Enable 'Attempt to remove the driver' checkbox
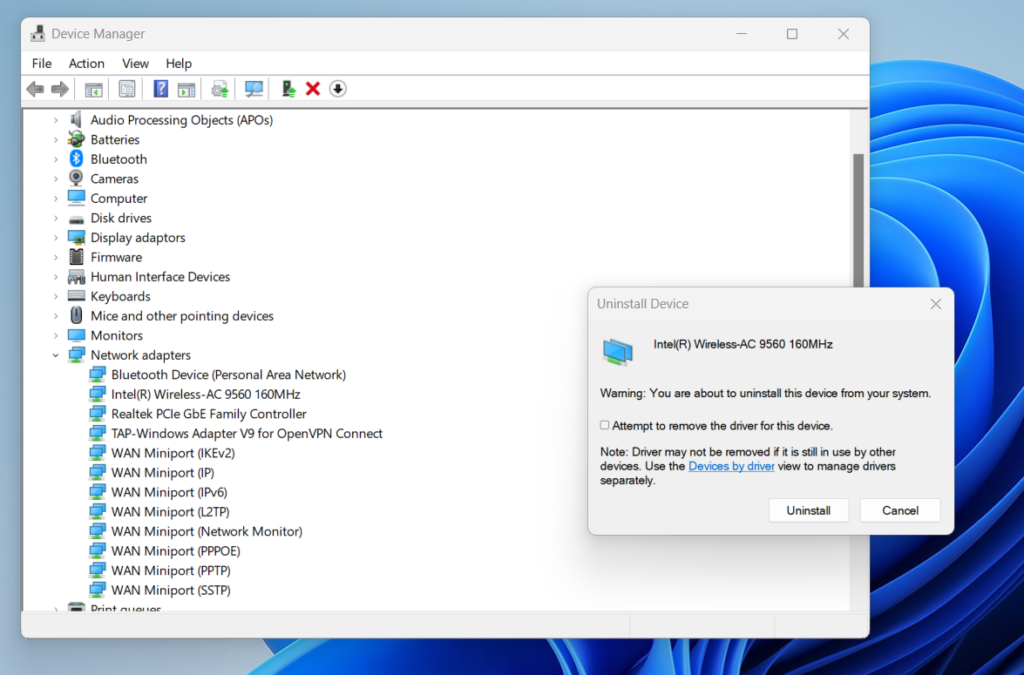 tap(604, 425)
